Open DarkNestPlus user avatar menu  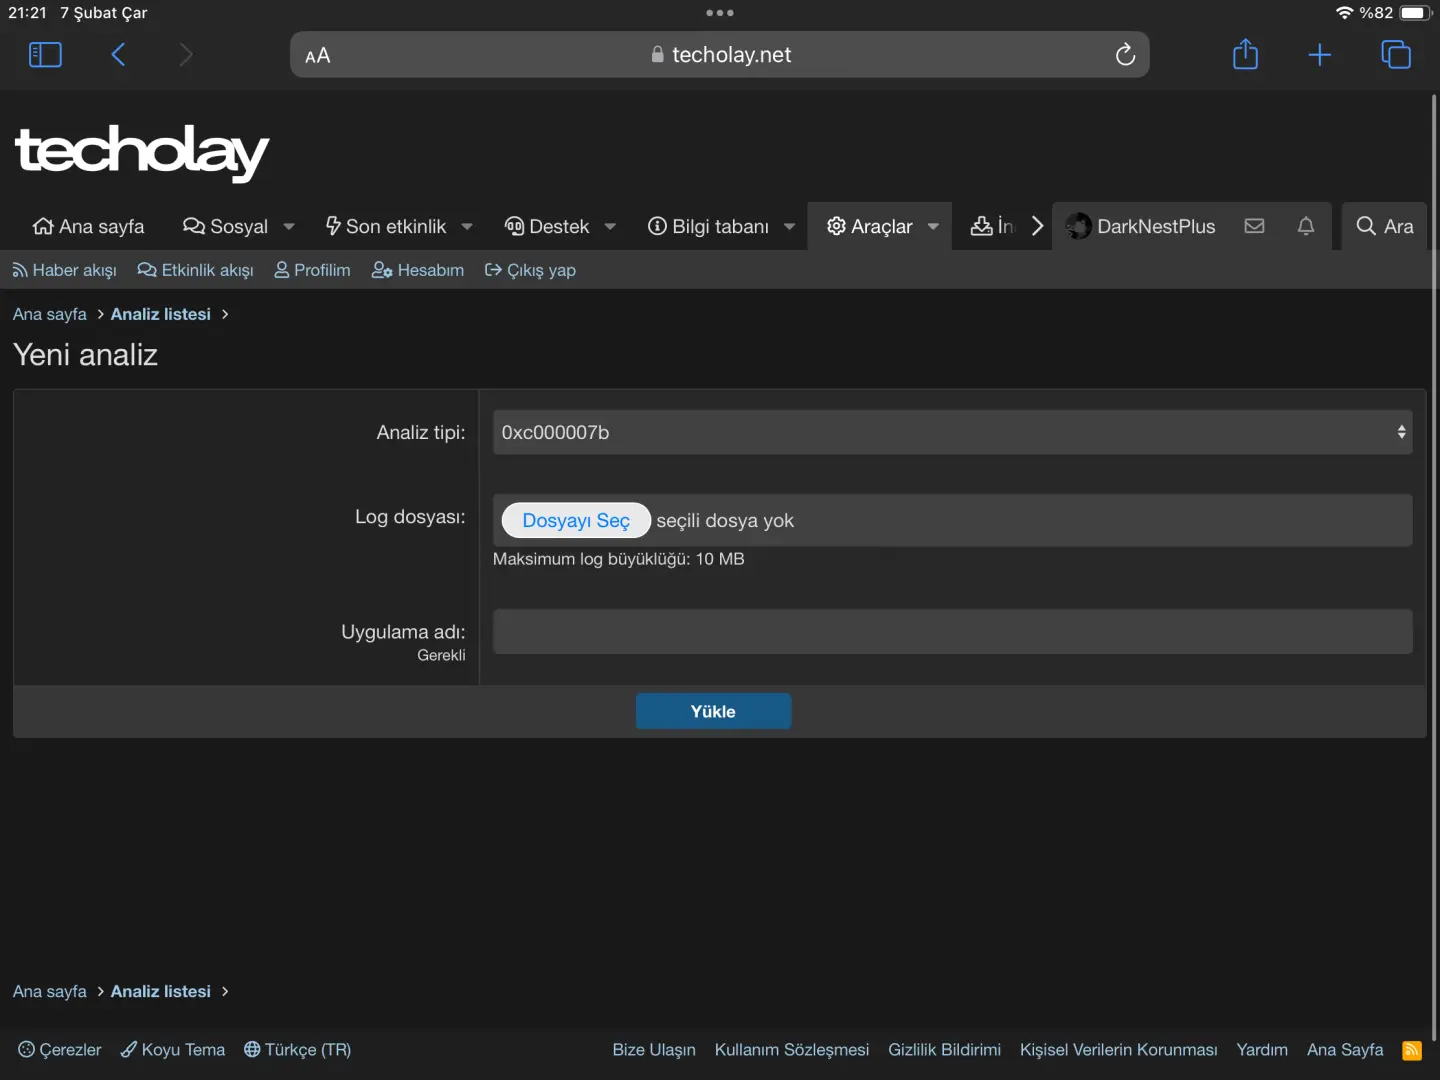(1141, 226)
